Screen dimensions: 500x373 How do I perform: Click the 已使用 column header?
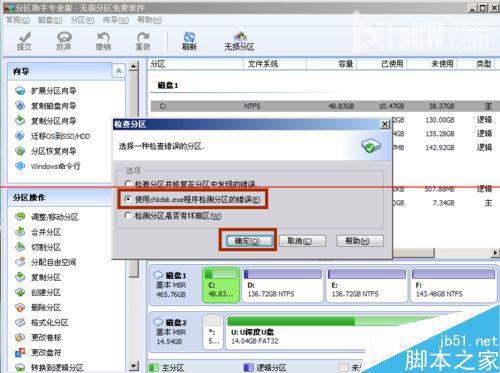(382, 64)
